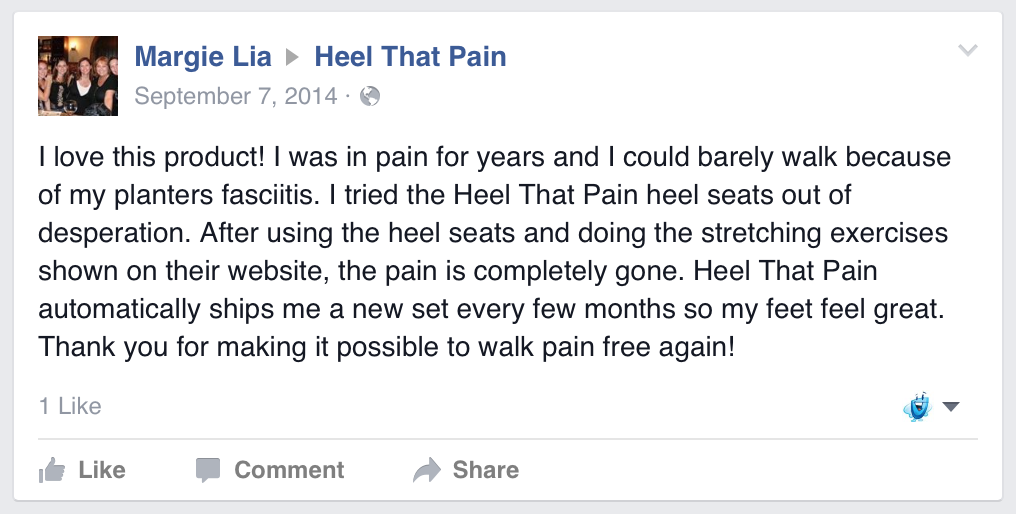Image resolution: width=1016 pixels, height=514 pixels.
Task: Click the arrow between Margie Lia and page name
Action: [293, 58]
